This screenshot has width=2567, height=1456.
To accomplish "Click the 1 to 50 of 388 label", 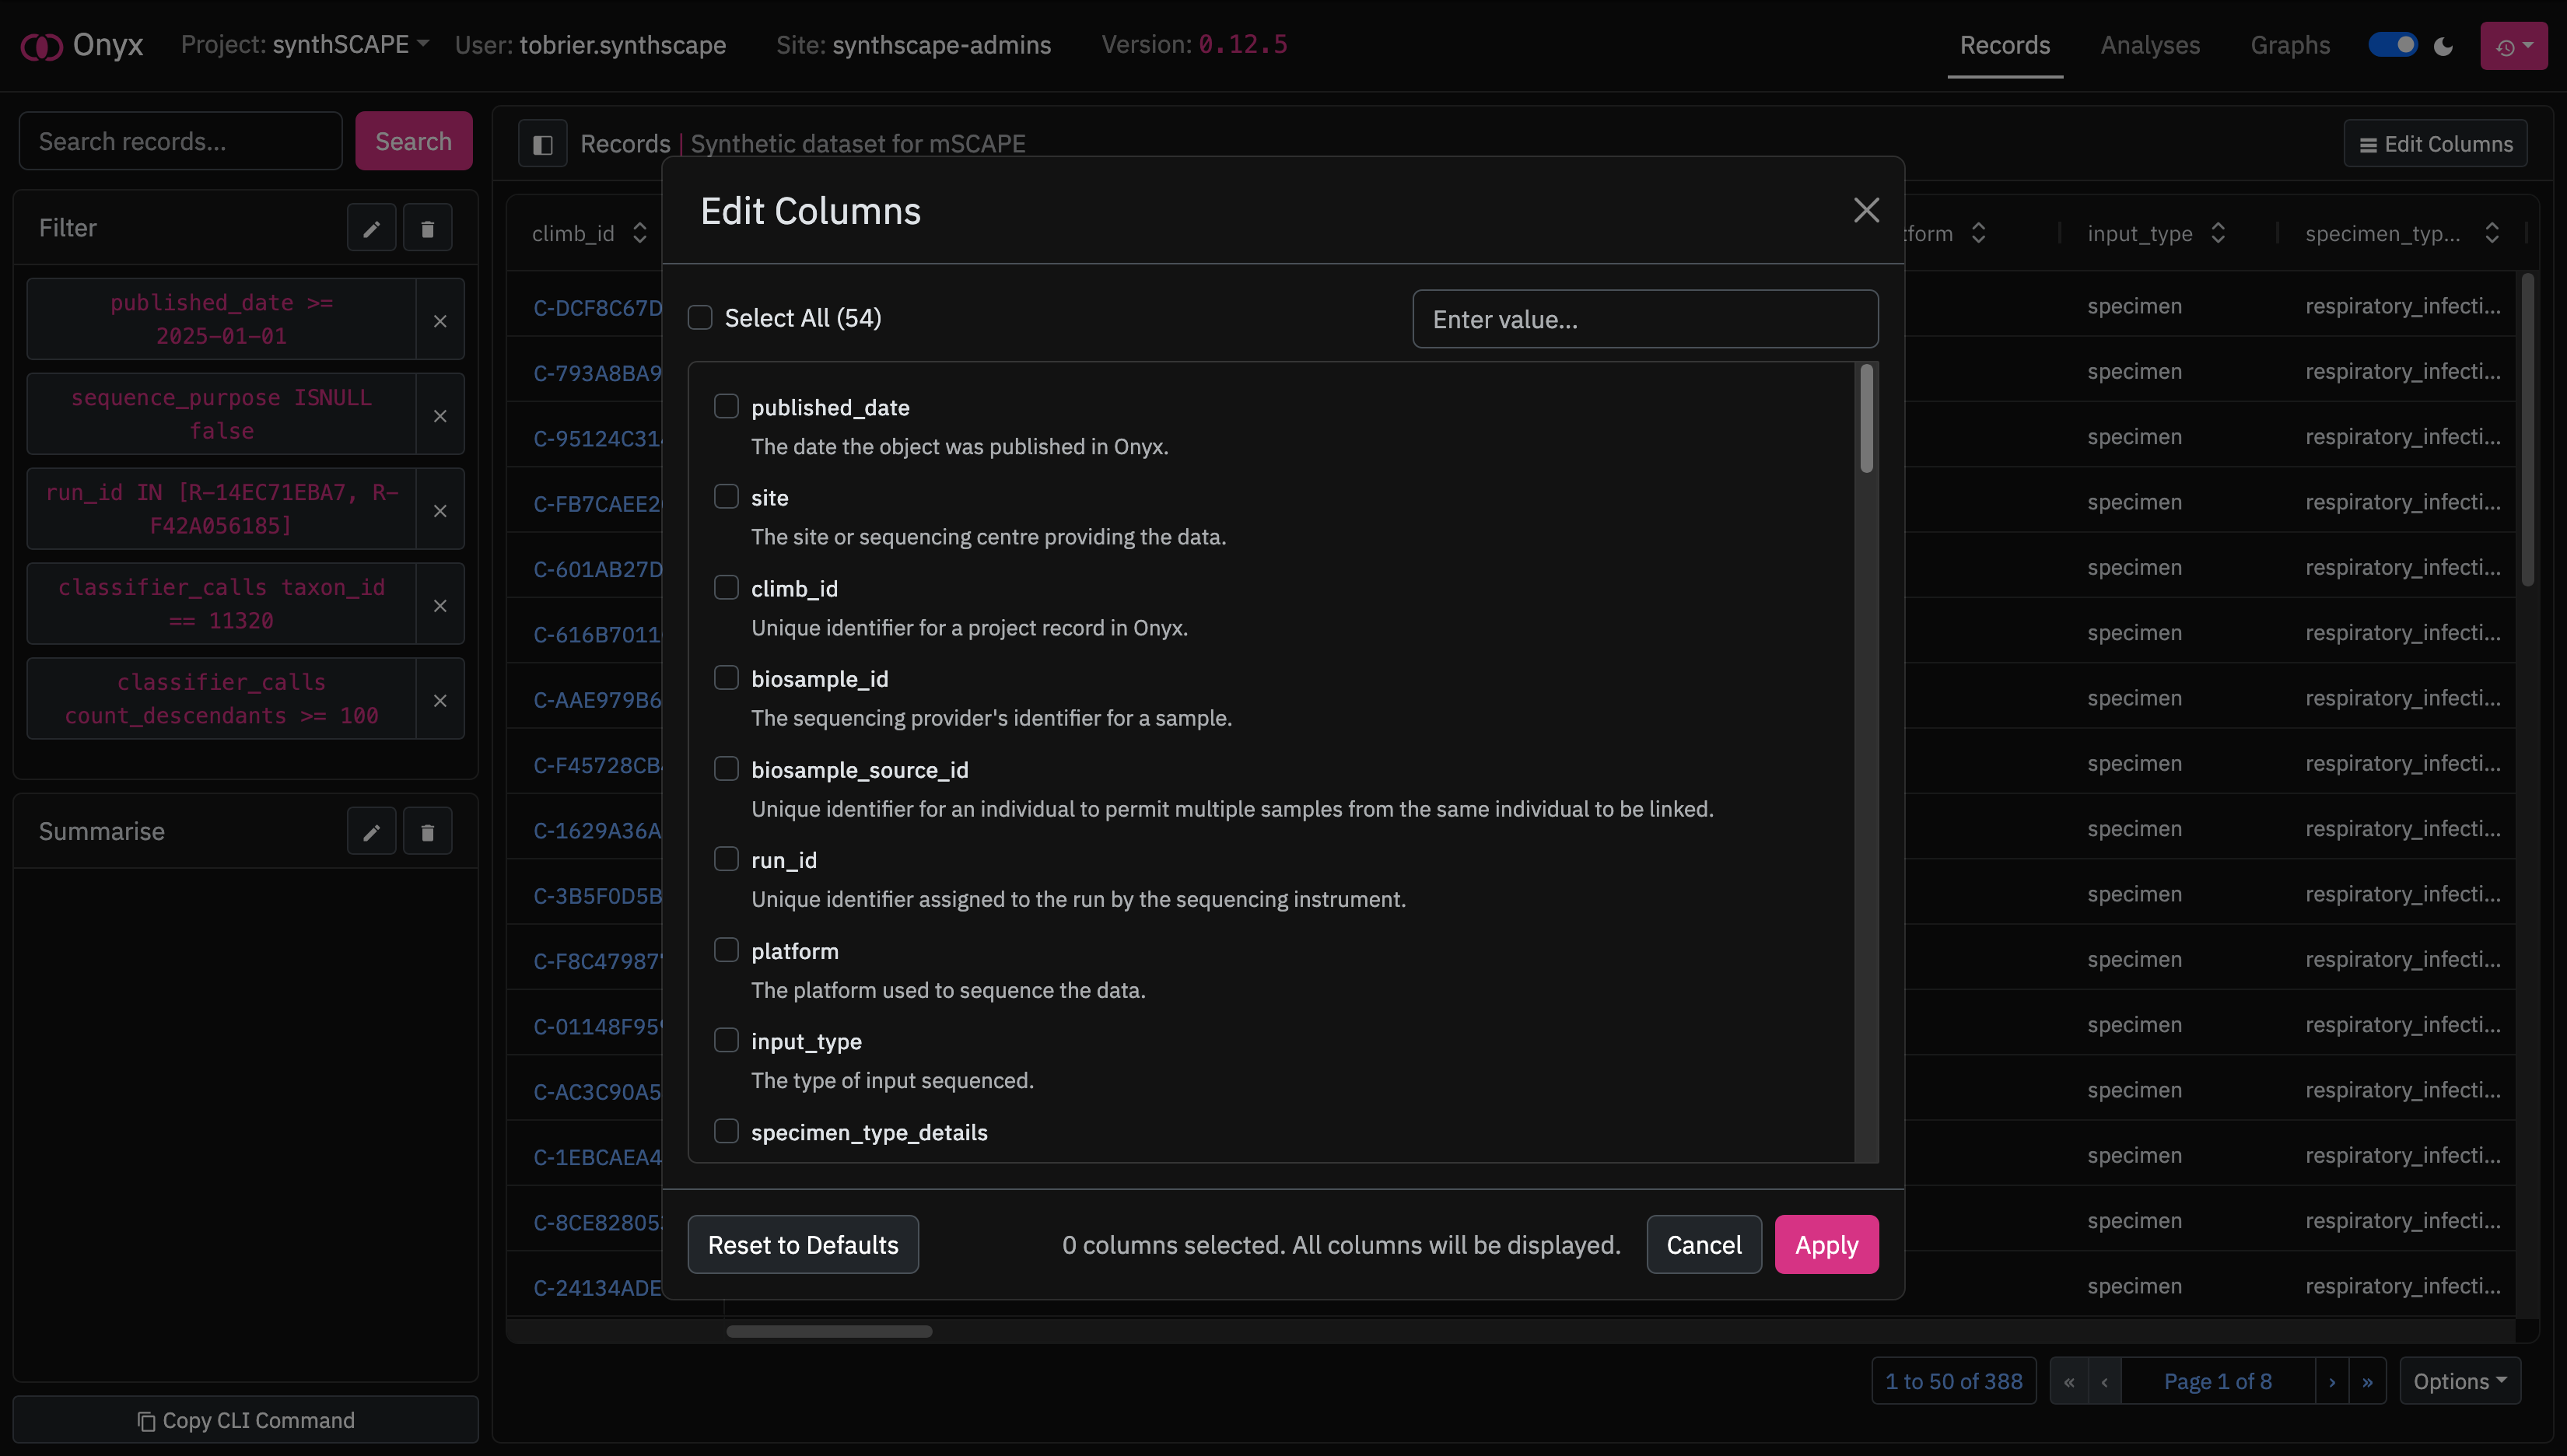I will (1953, 1381).
